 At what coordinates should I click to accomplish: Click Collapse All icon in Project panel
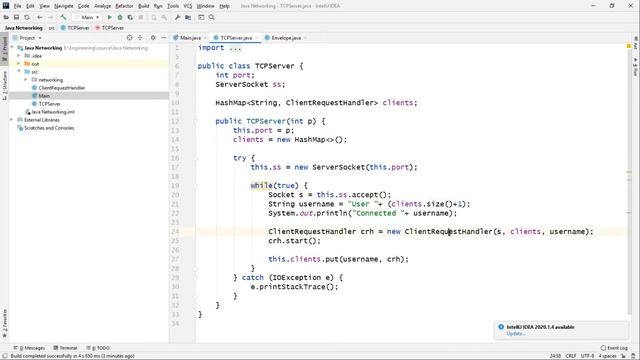[140, 38]
